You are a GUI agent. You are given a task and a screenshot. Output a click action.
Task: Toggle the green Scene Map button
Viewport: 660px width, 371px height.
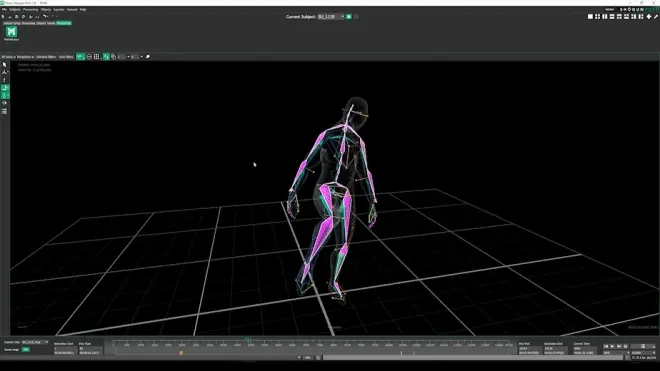(26, 350)
